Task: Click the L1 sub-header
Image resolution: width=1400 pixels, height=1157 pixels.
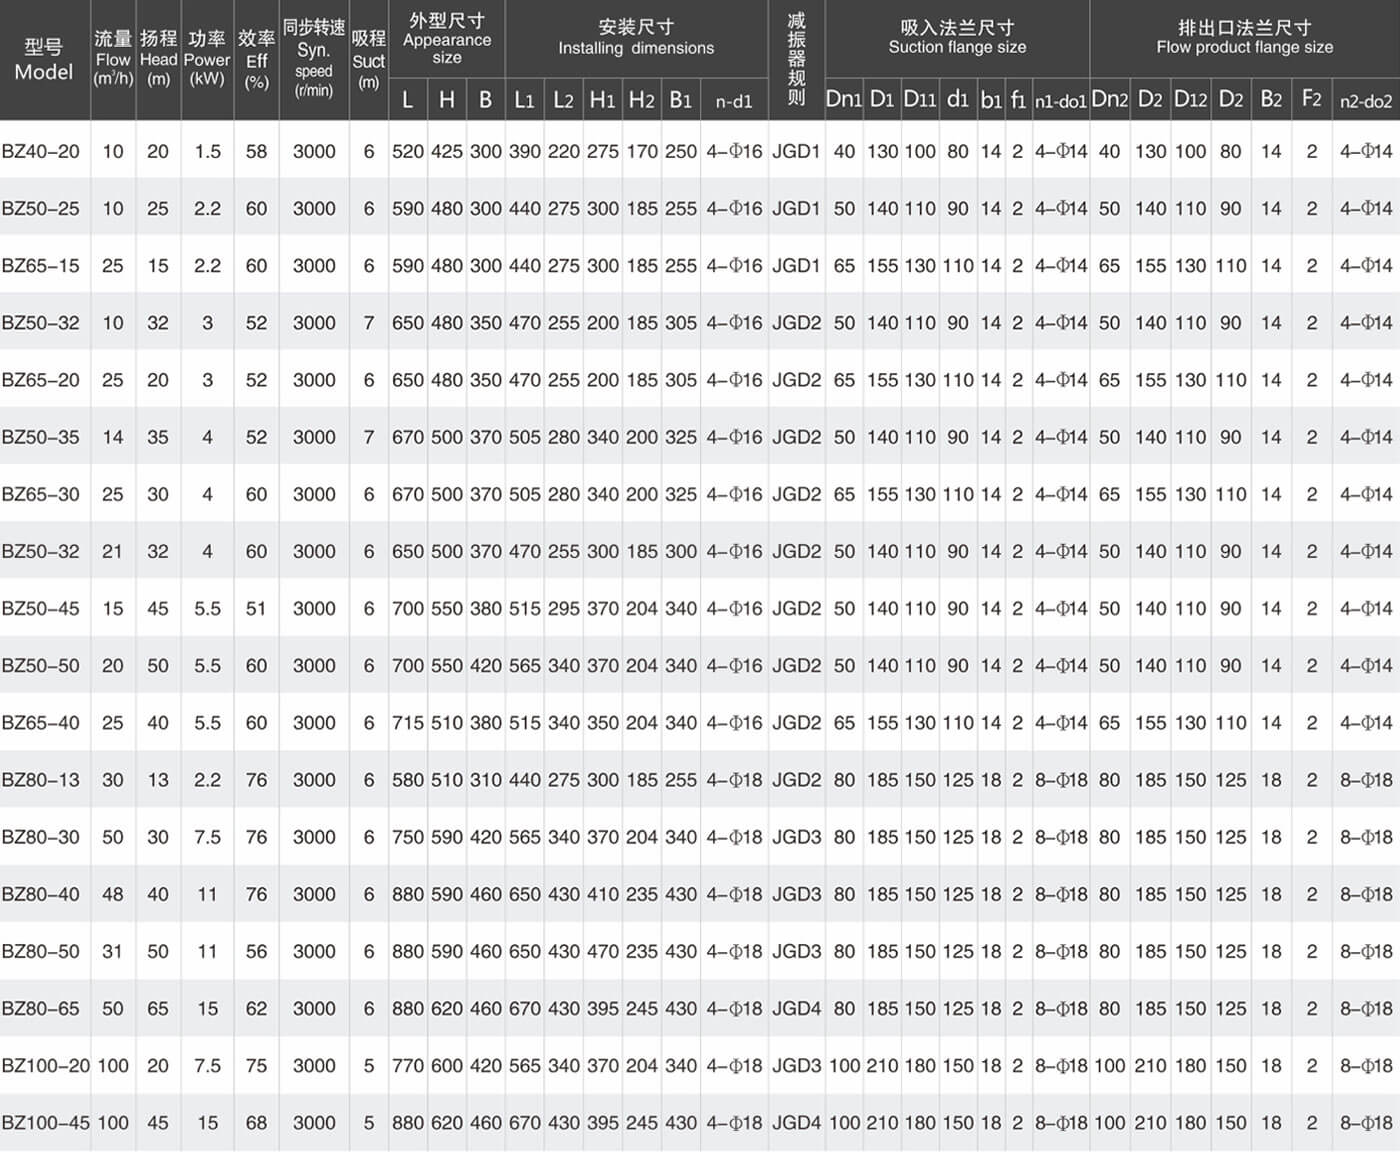Action: tap(524, 100)
